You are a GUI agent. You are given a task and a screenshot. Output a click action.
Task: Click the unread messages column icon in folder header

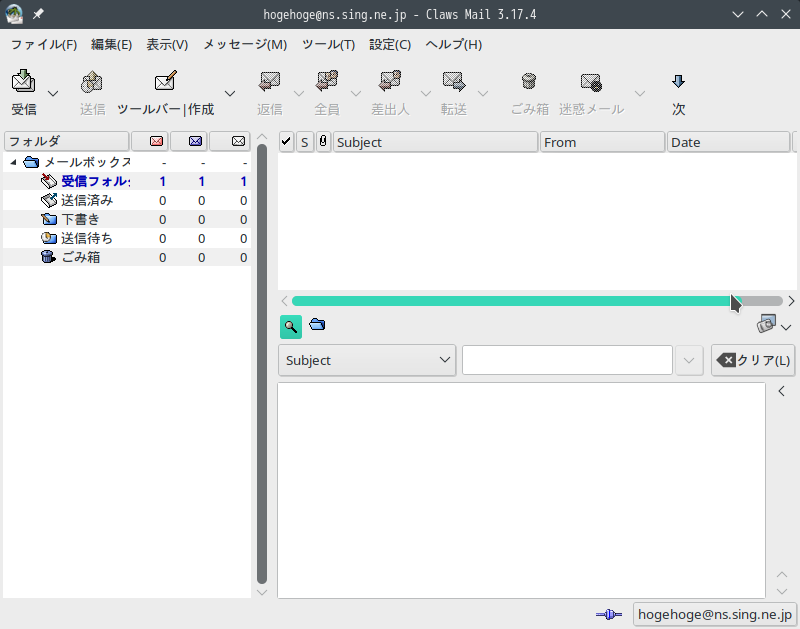pyautogui.click(x=195, y=141)
